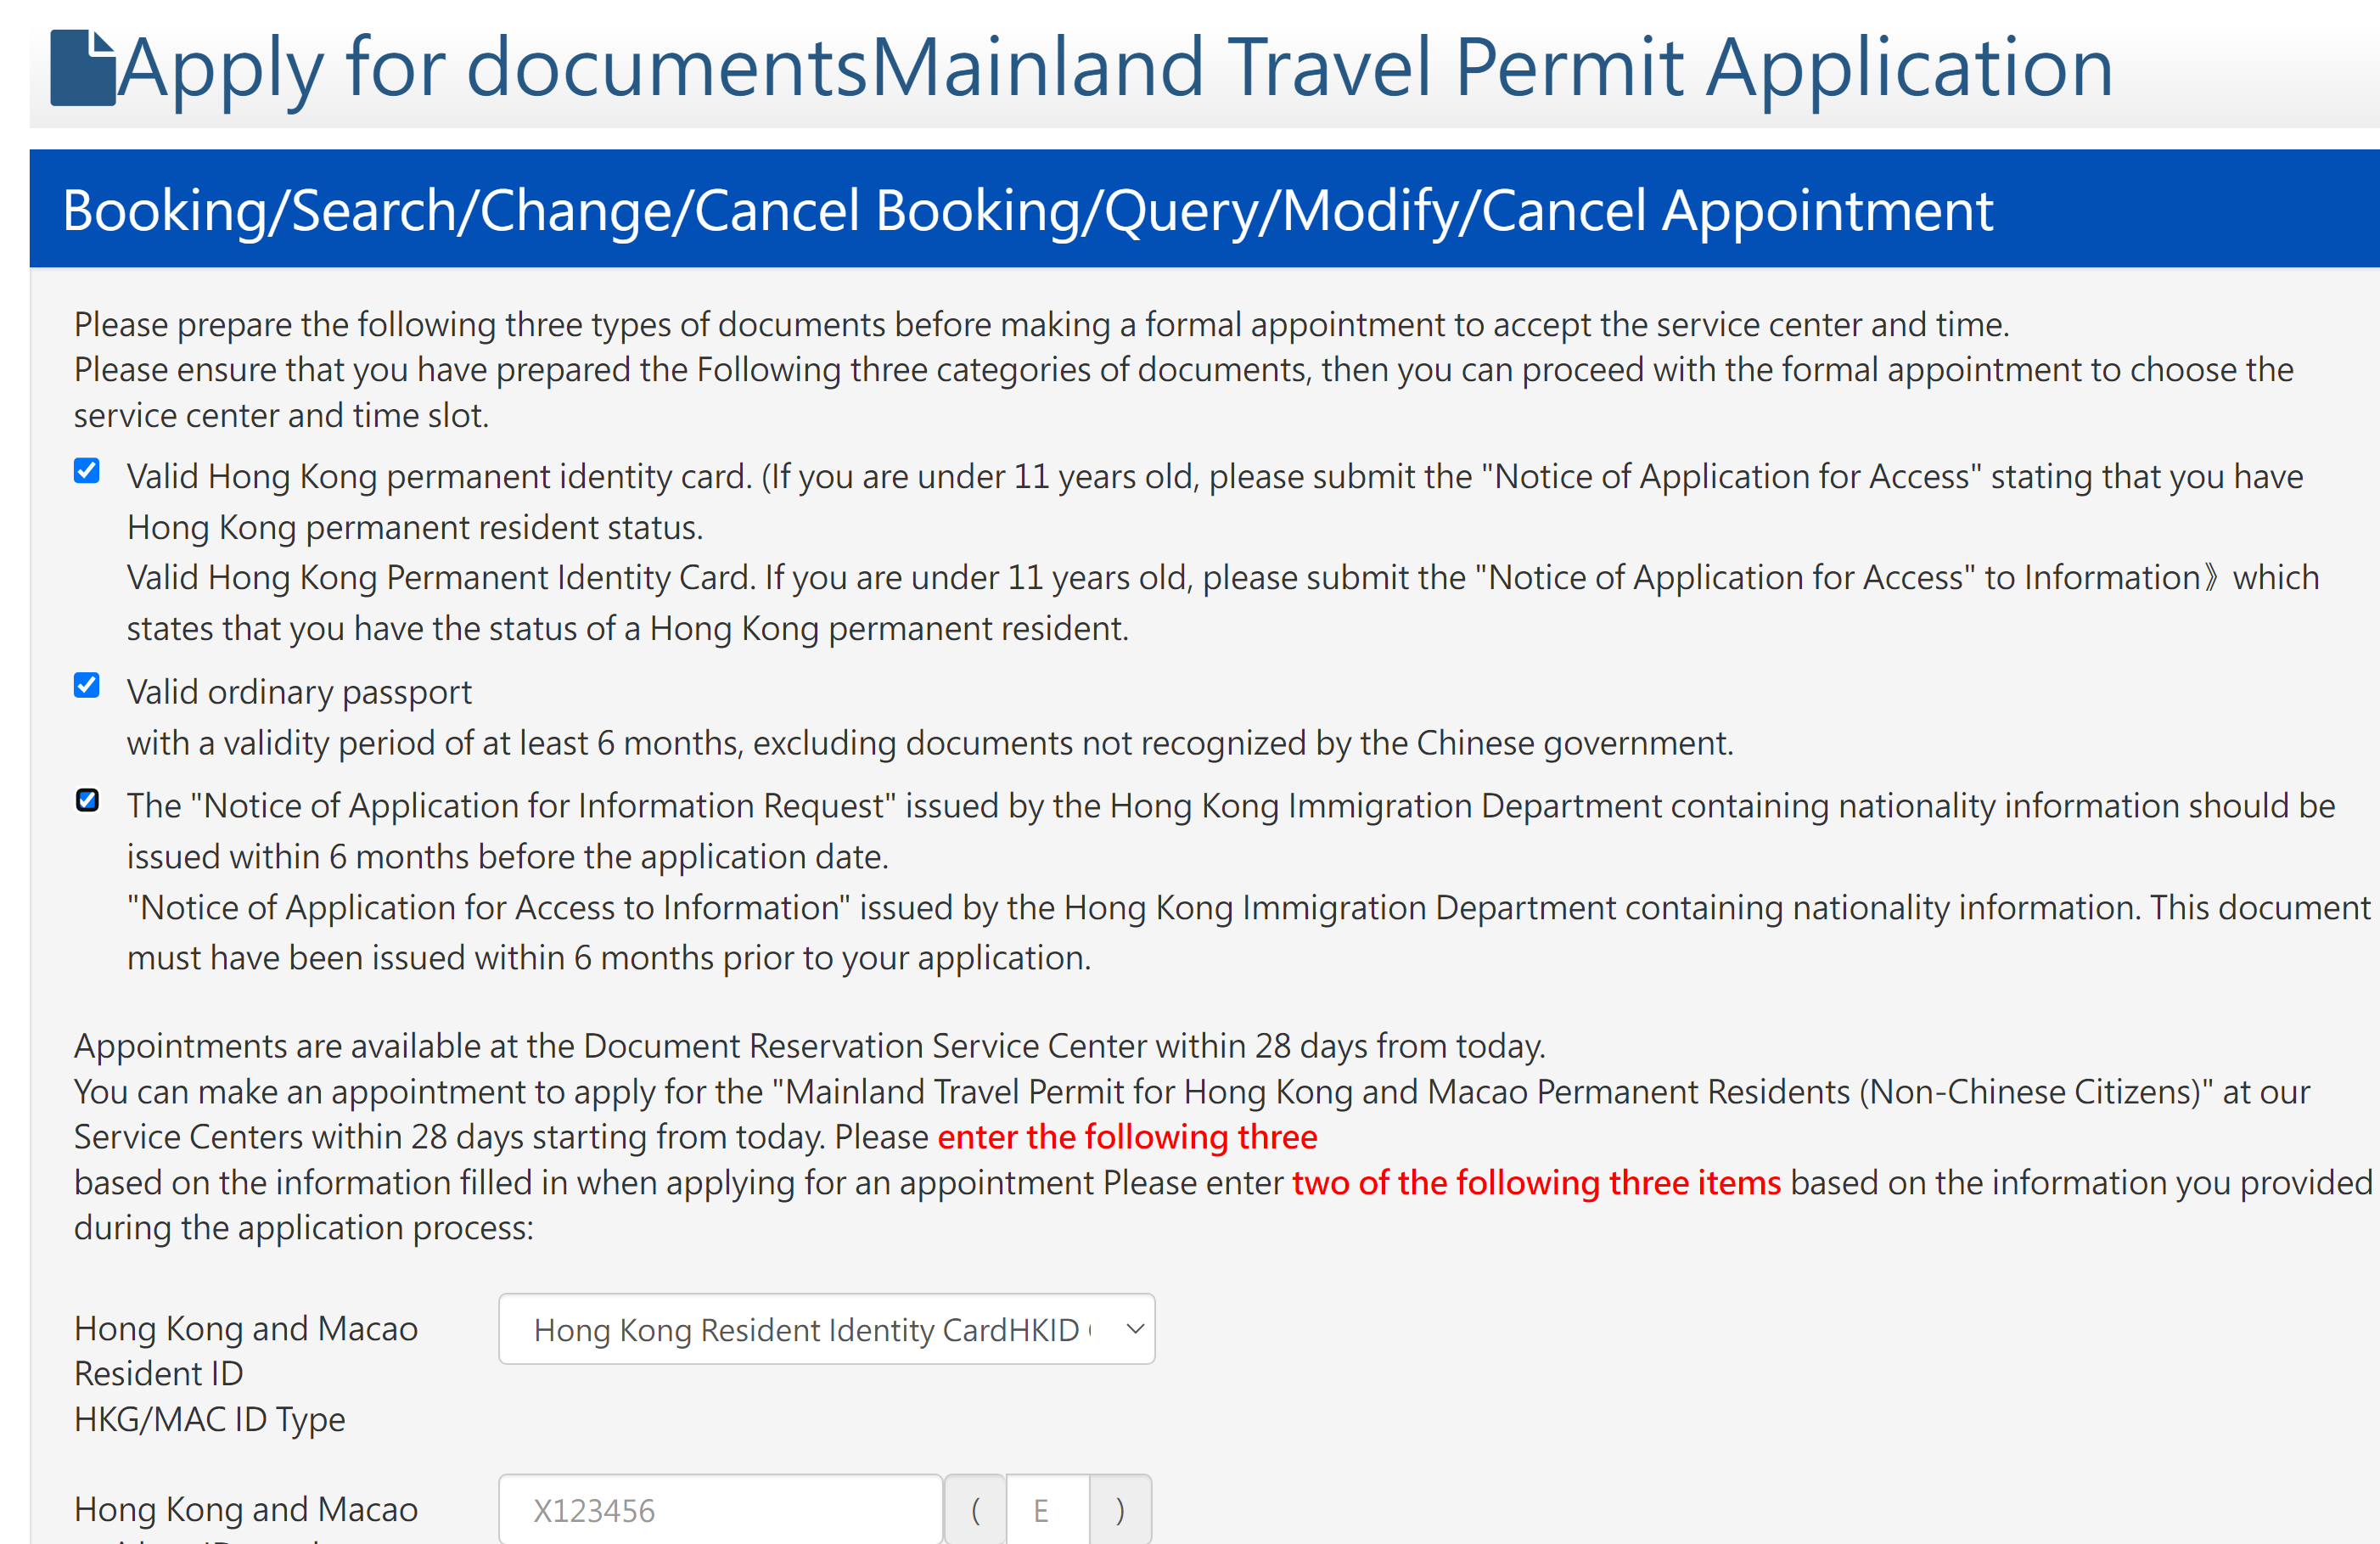The image size is (2380, 1544).
Task: Uncheck the valid Hong Kong permanent identity card box
Action: click(x=87, y=471)
